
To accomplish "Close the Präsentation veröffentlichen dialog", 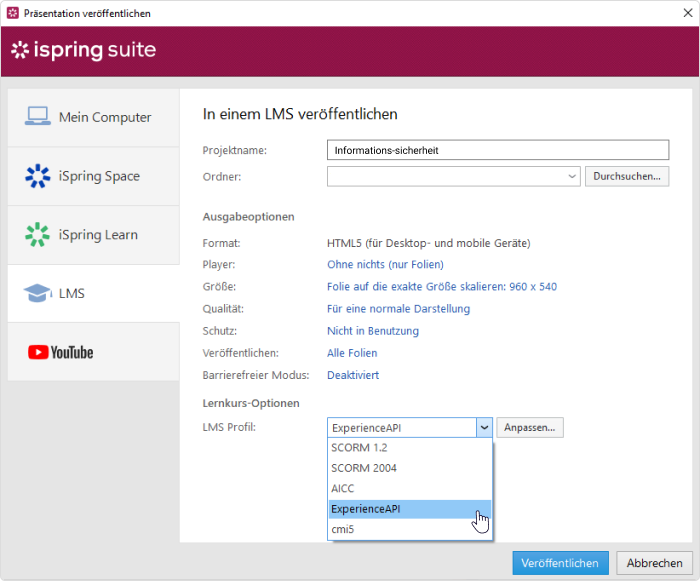I will pyautogui.click(x=688, y=13).
